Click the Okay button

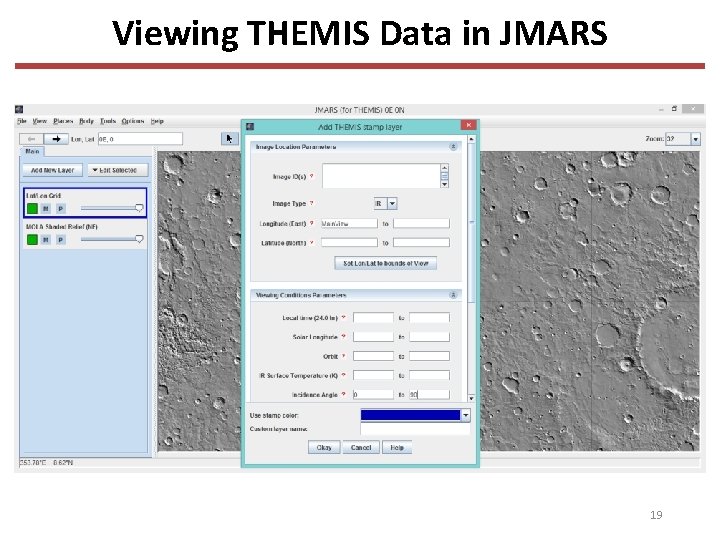click(x=324, y=447)
